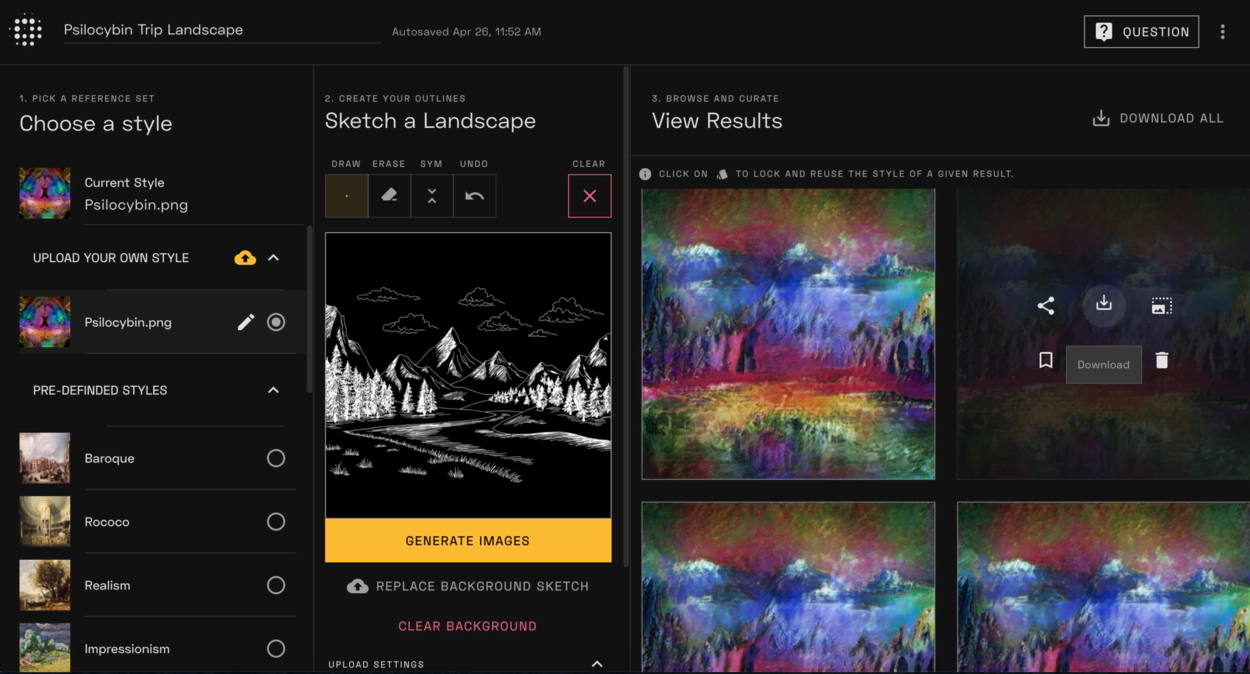
Task: Share the hovered result image
Action: coord(1046,306)
